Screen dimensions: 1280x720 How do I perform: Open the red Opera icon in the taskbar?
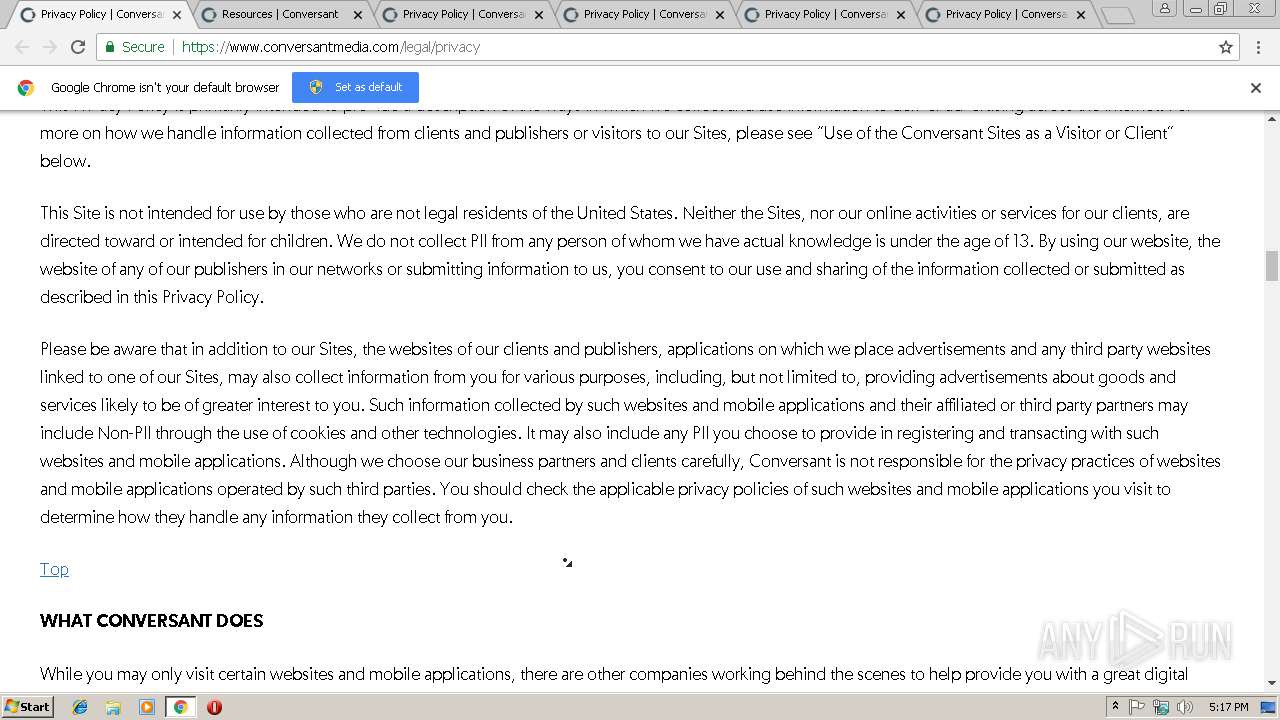pos(214,707)
